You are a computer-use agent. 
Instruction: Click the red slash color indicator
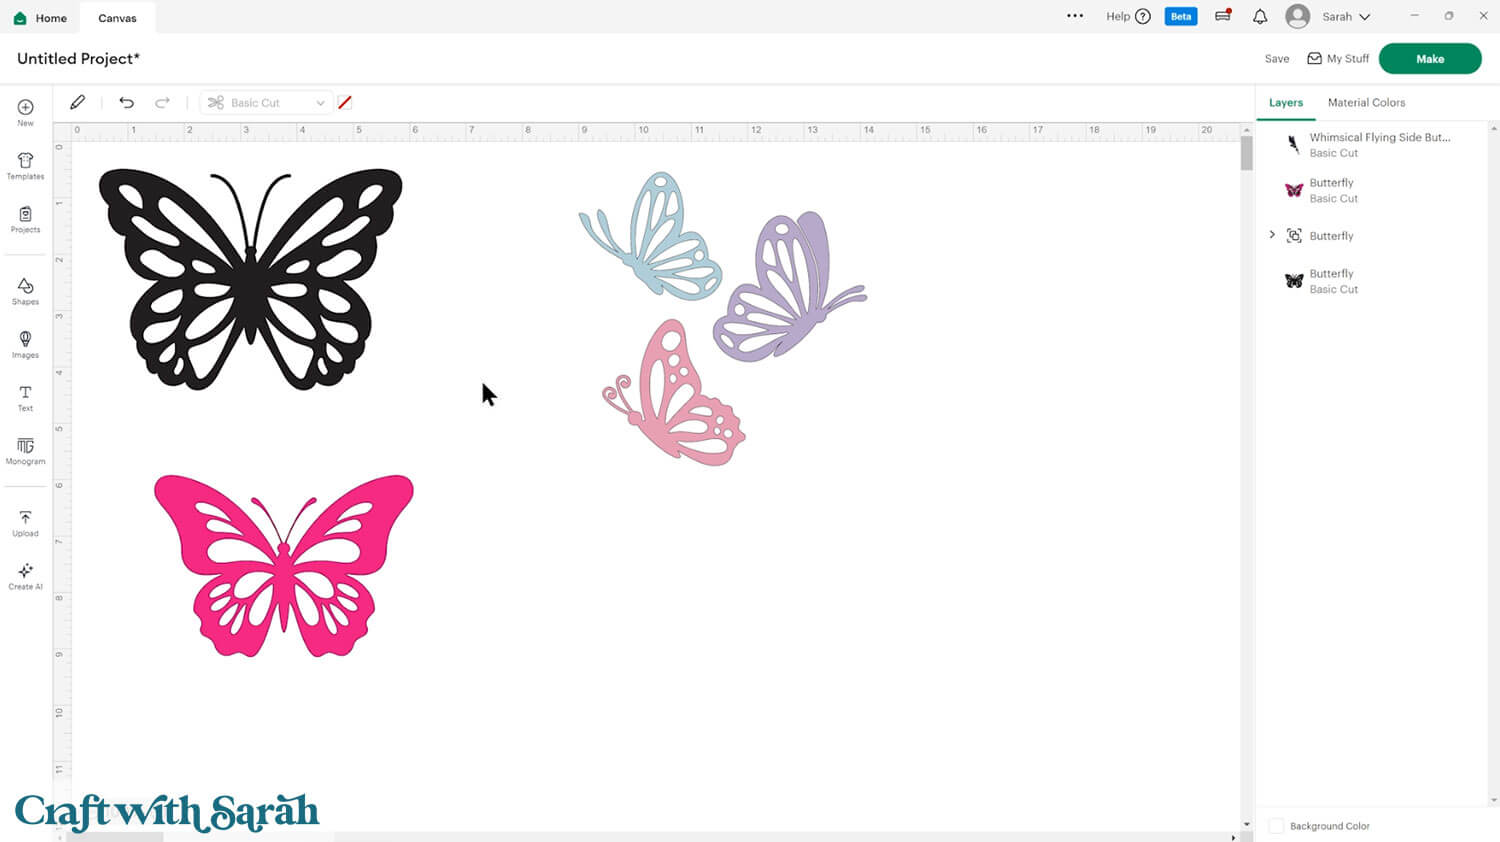345,102
